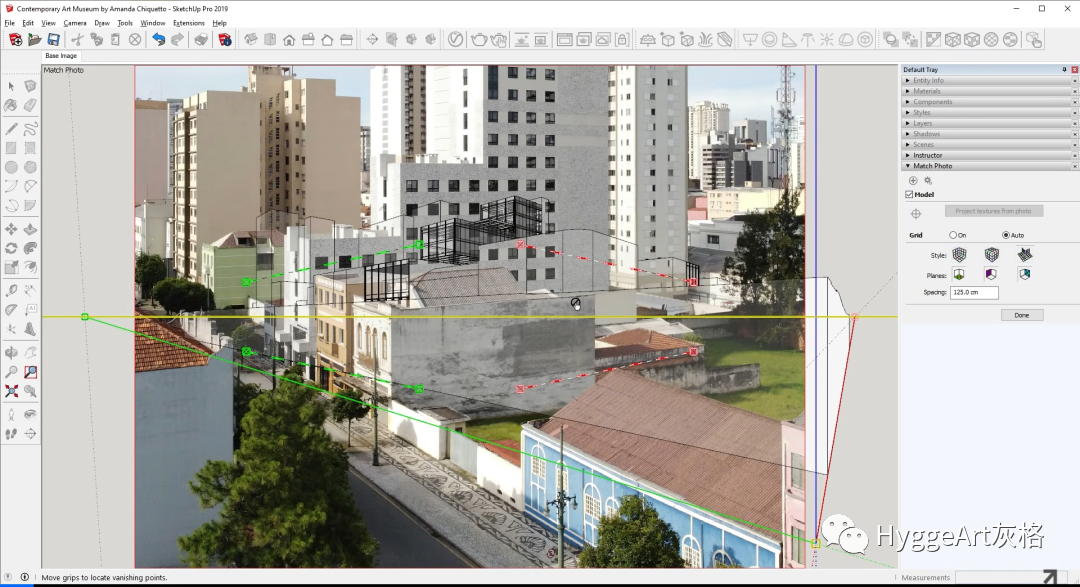Choose the Eraser tool
The height and width of the screenshot is (587, 1080).
[30, 105]
